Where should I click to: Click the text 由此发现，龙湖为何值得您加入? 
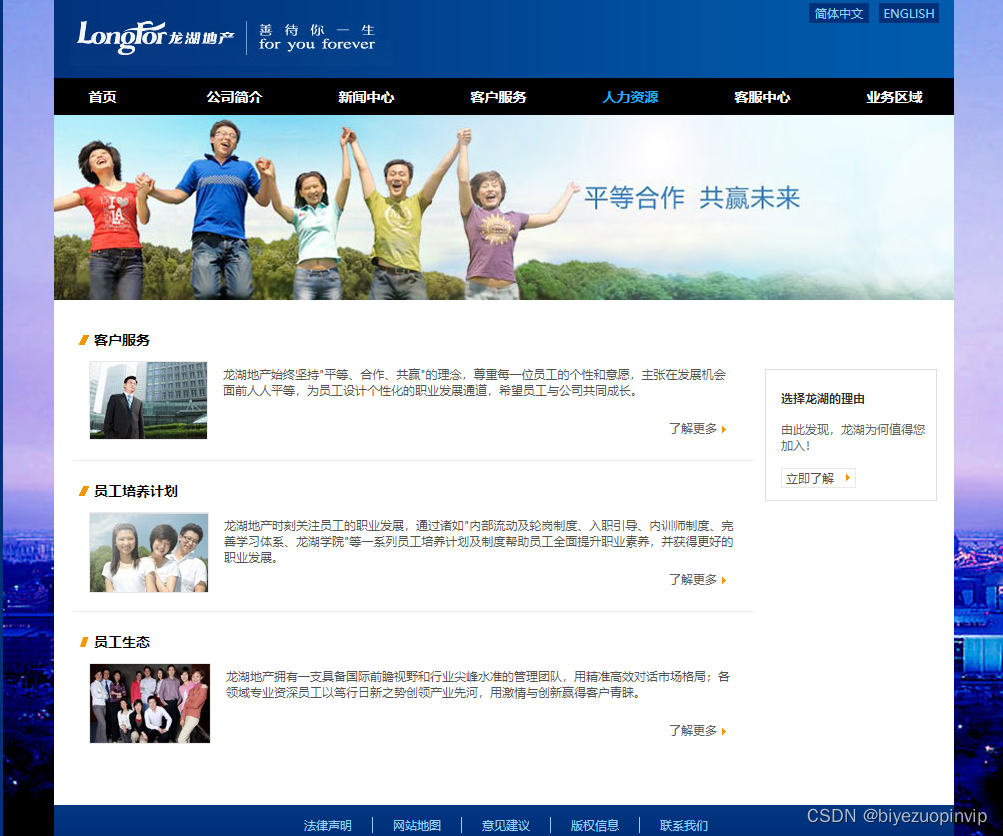tap(853, 438)
